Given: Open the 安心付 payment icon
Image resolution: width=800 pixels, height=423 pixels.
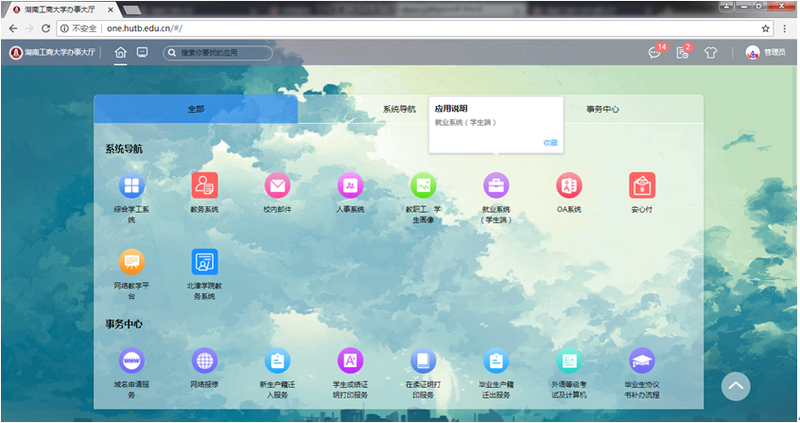Looking at the screenshot, I should coord(642,185).
